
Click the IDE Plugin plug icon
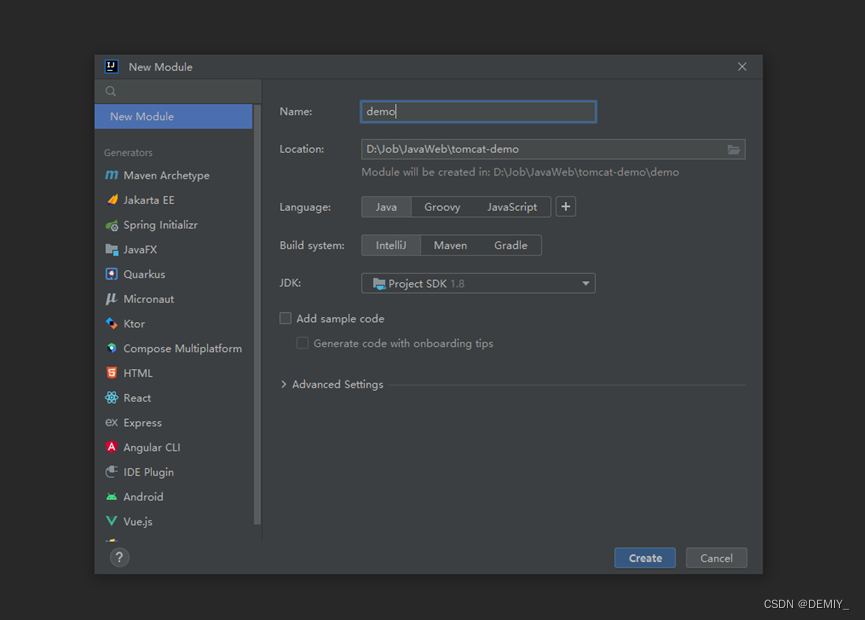111,472
